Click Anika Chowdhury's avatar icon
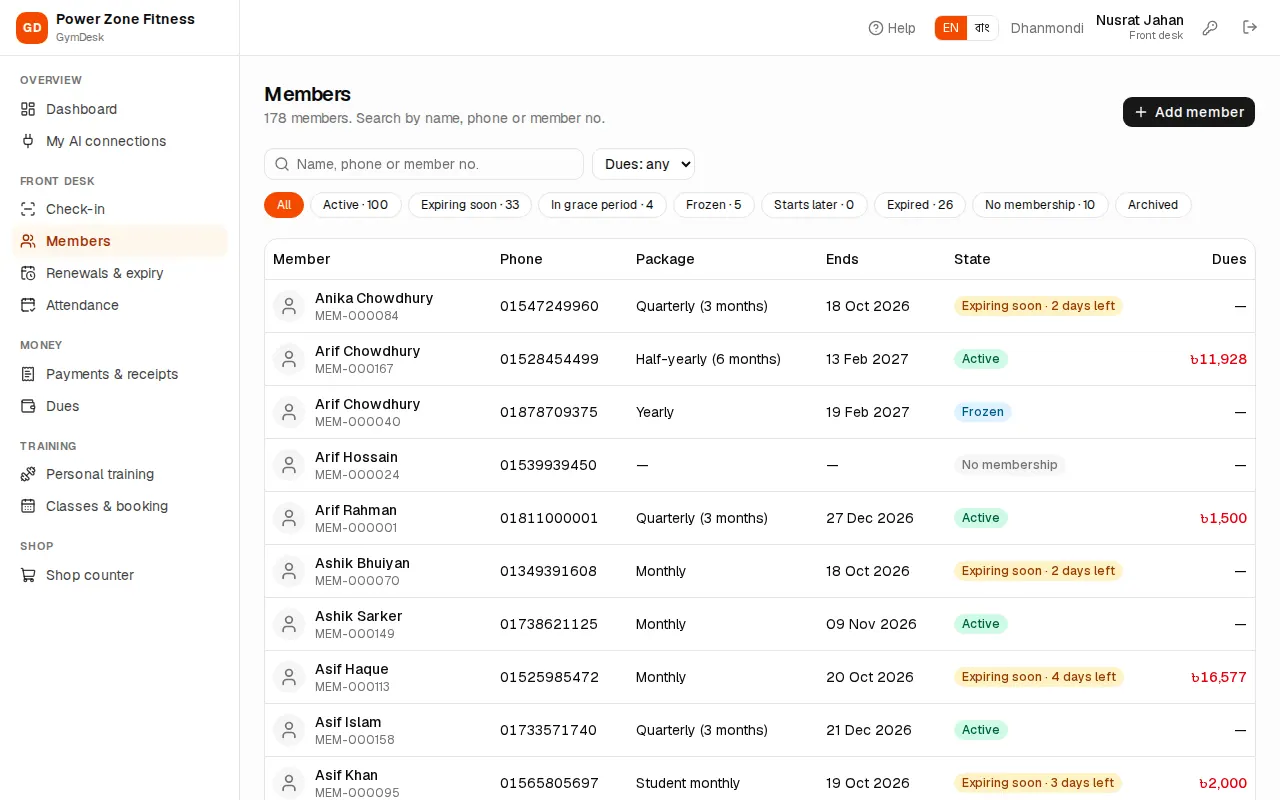The height and width of the screenshot is (800, 1280). coord(289,306)
